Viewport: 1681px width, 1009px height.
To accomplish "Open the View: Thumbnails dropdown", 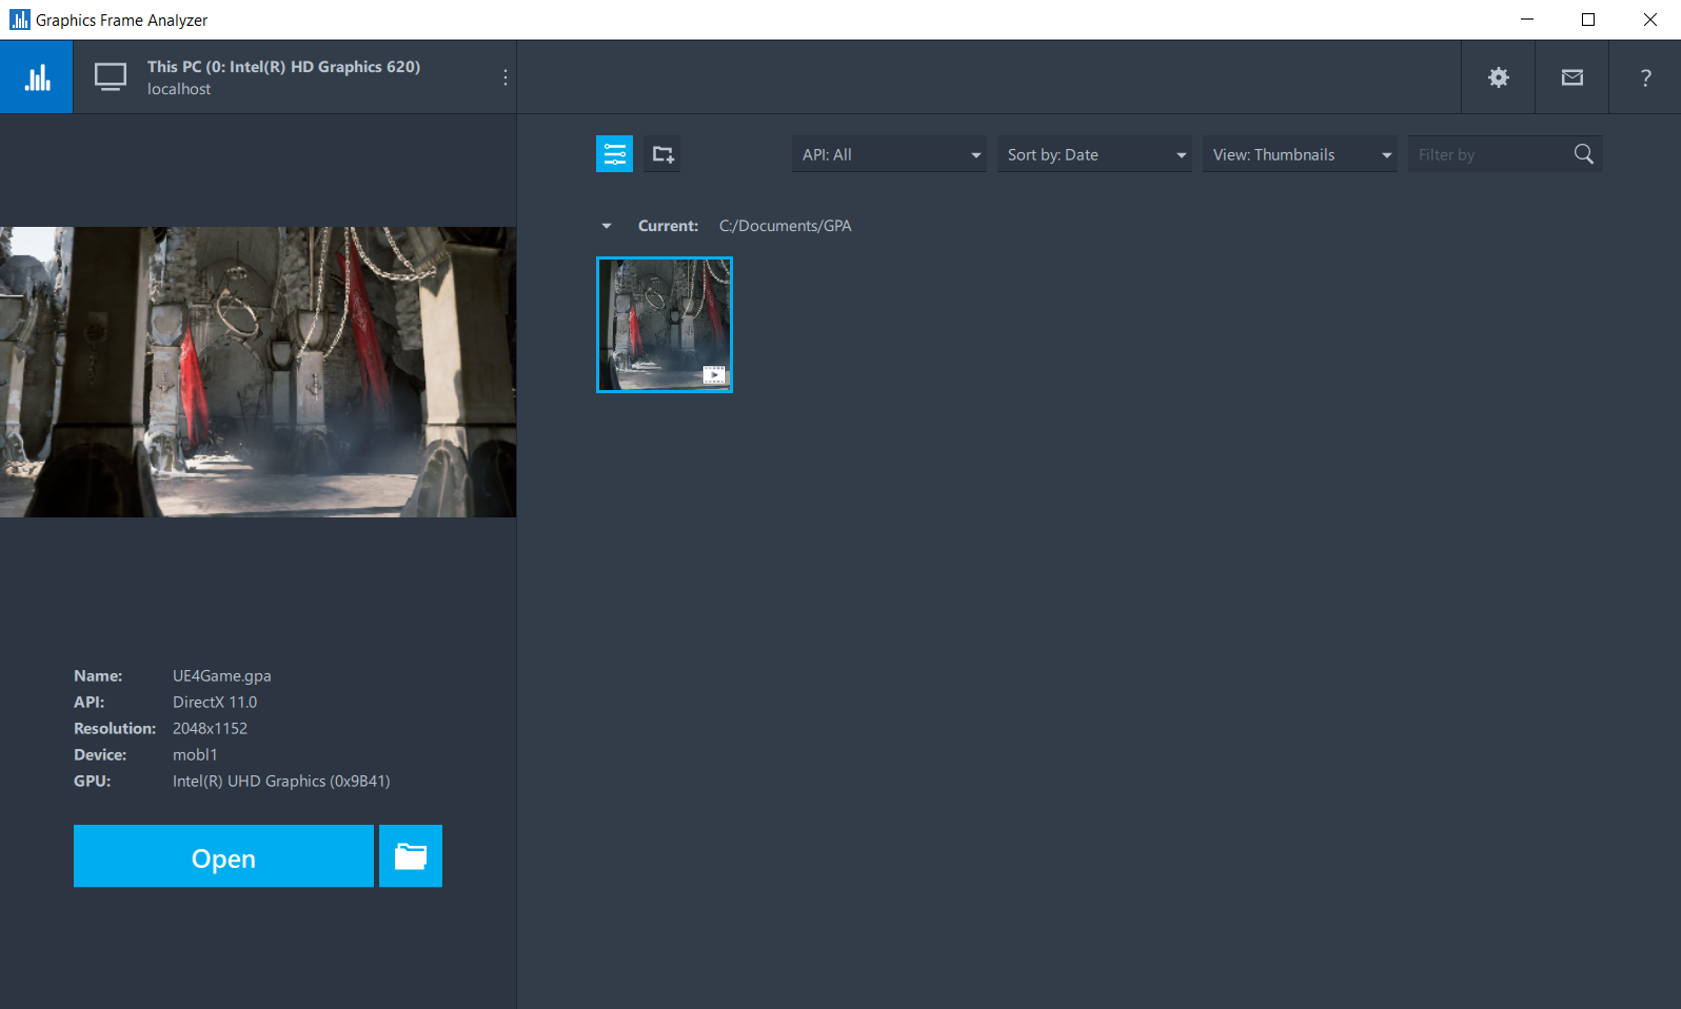I will 1299,155.
